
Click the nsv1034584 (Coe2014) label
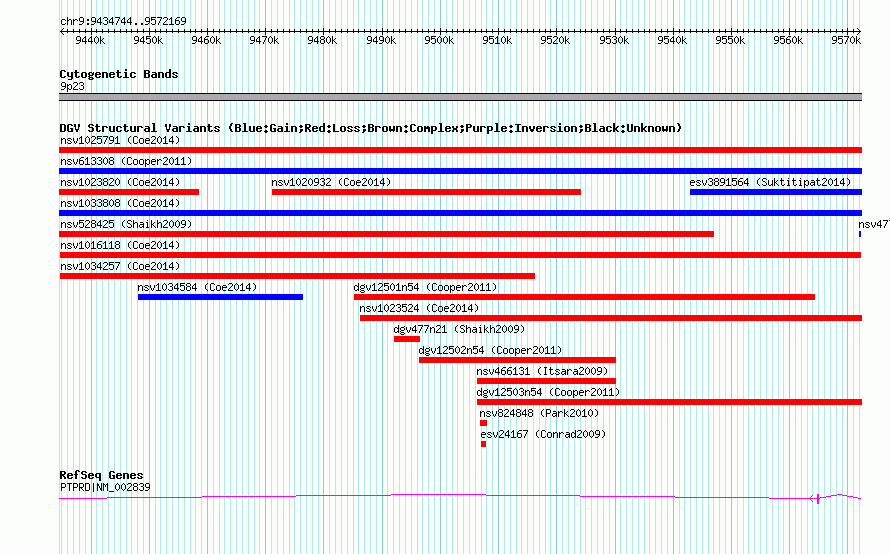click(197, 287)
